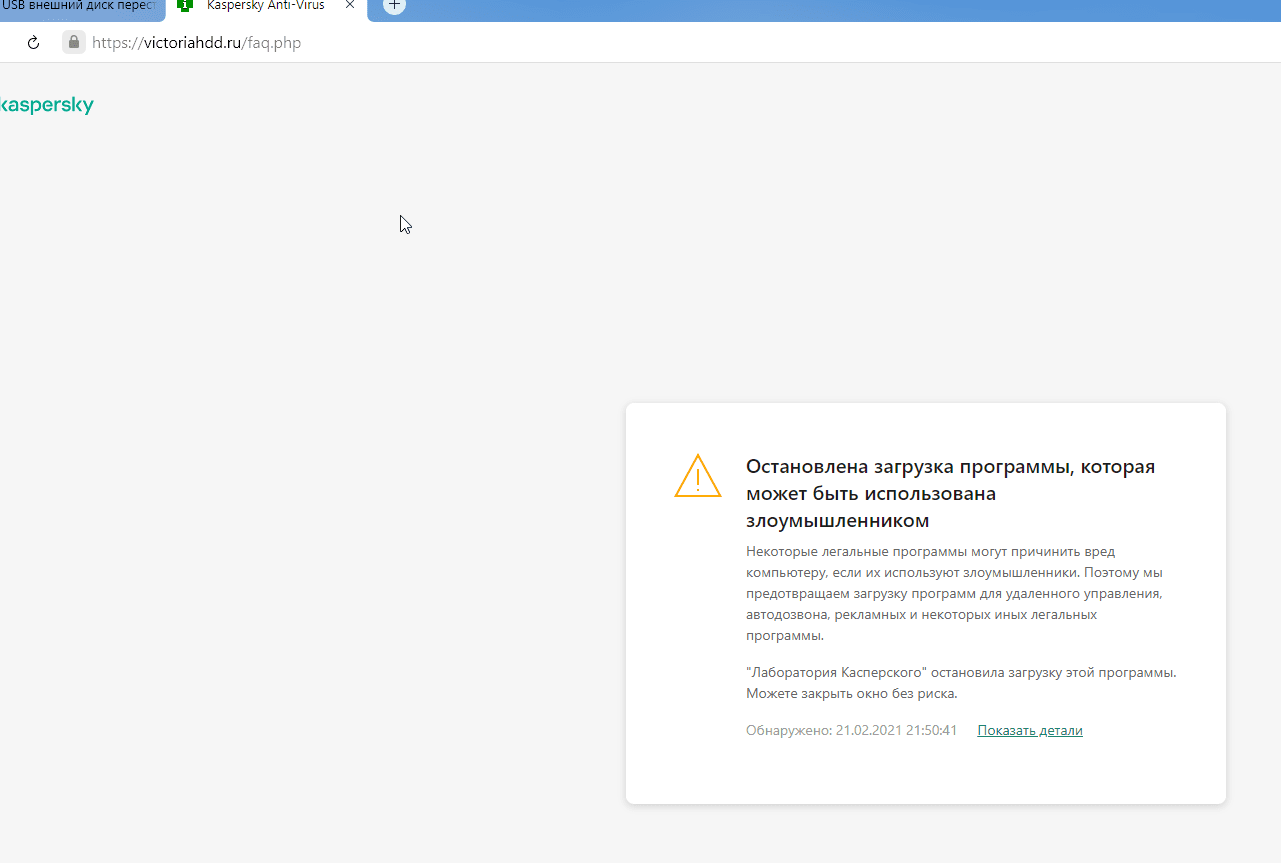Click the 'Можете закрыть окно без риска' text

pyautogui.click(x=851, y=693)
